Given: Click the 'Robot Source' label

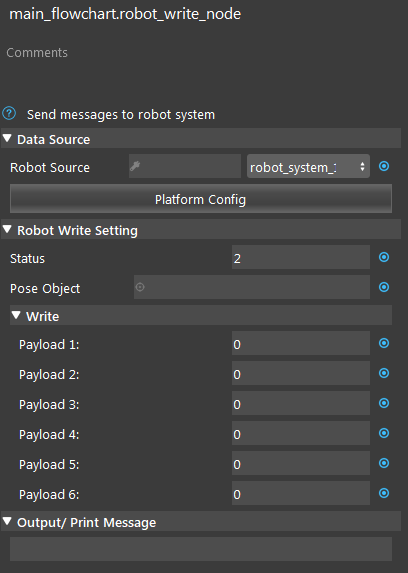Looking at the screenshot, I should coord(50,167).
